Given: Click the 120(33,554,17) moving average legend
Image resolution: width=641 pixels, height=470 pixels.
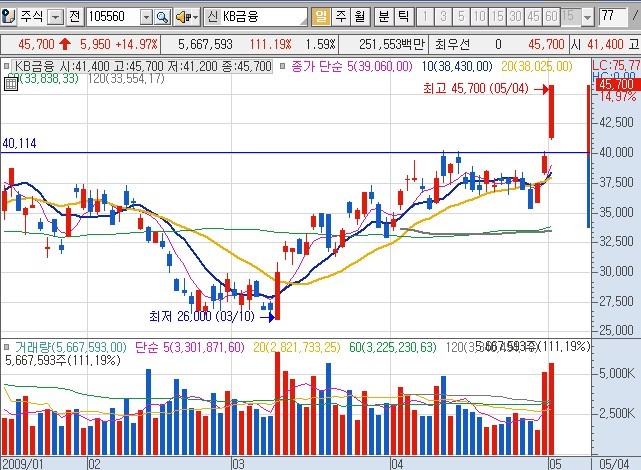Looking at the screenshot, I should [126, 78].
